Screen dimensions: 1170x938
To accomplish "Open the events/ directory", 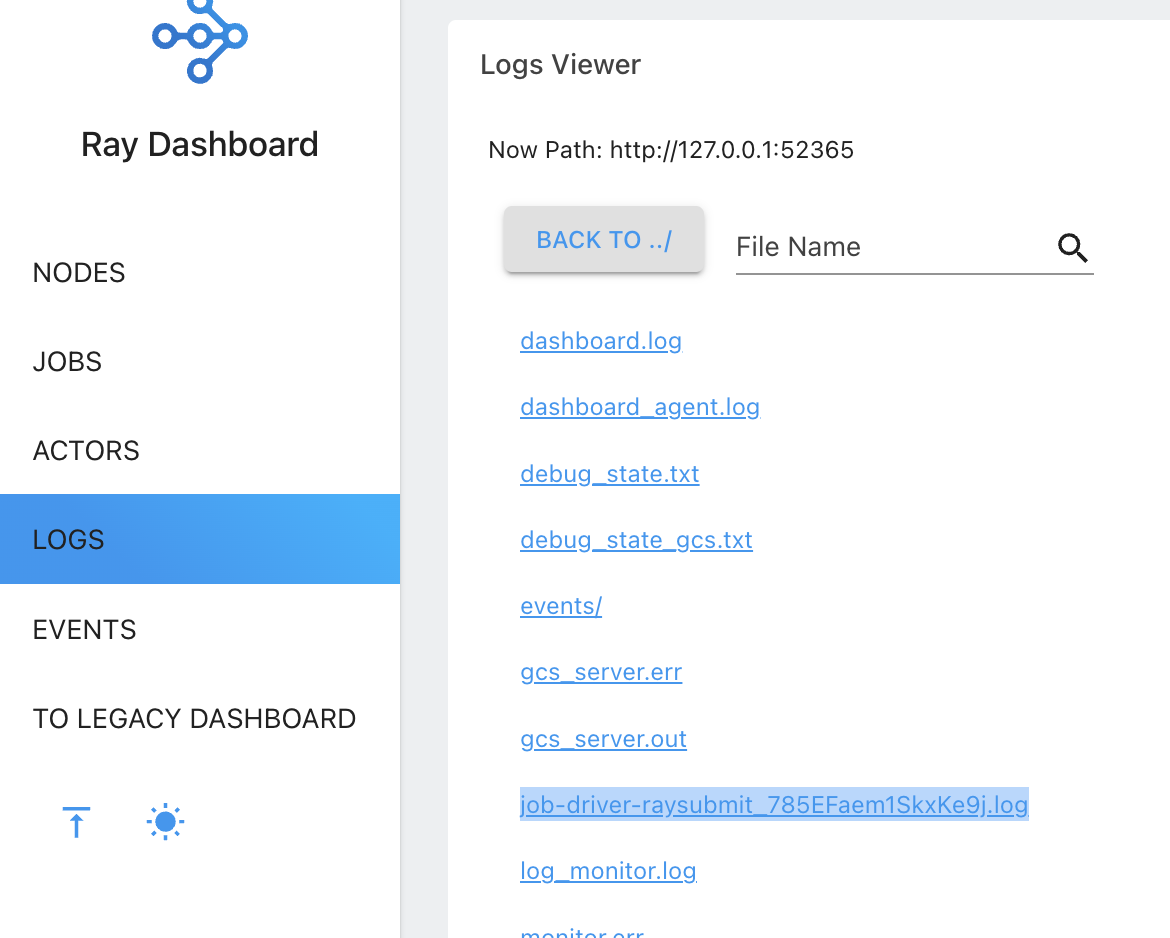I will [x=560, y=606].
